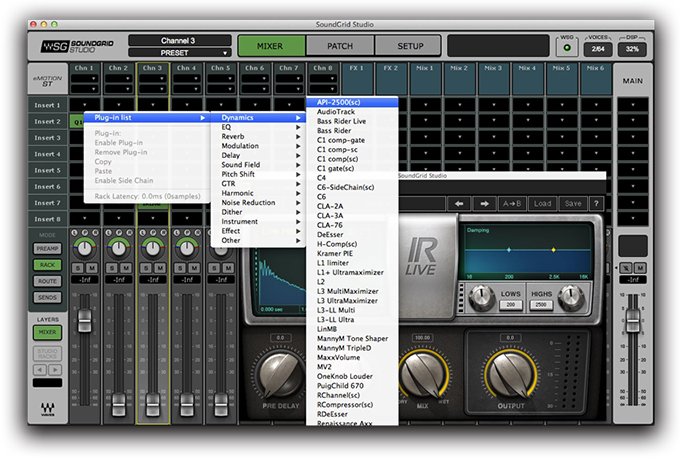Click the Highs frequency value 2500
The image size is (680, 462).
[541, 305]
